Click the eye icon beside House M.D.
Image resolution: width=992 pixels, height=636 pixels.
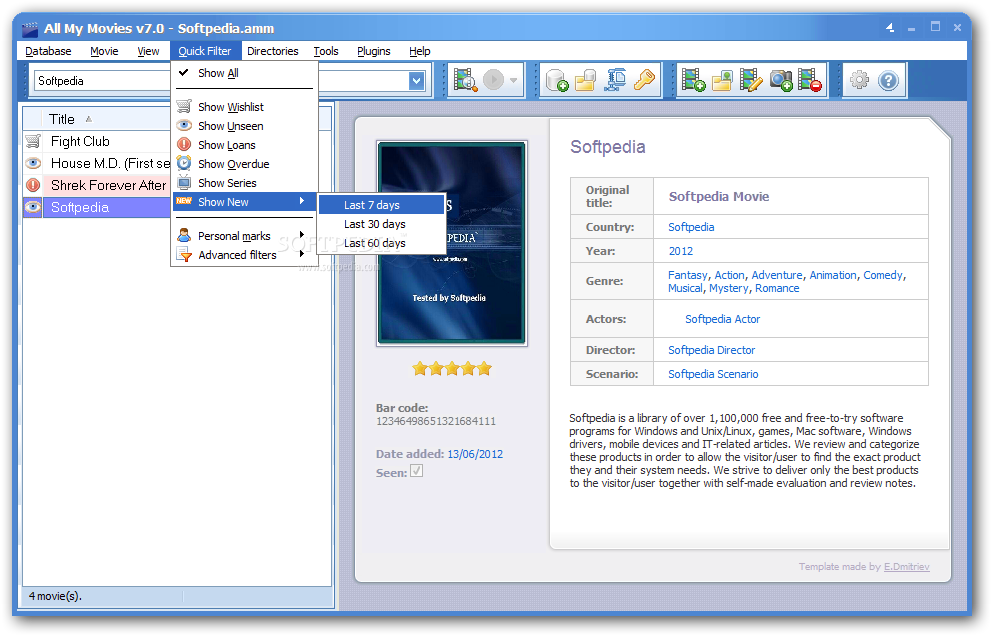point(33,163)
